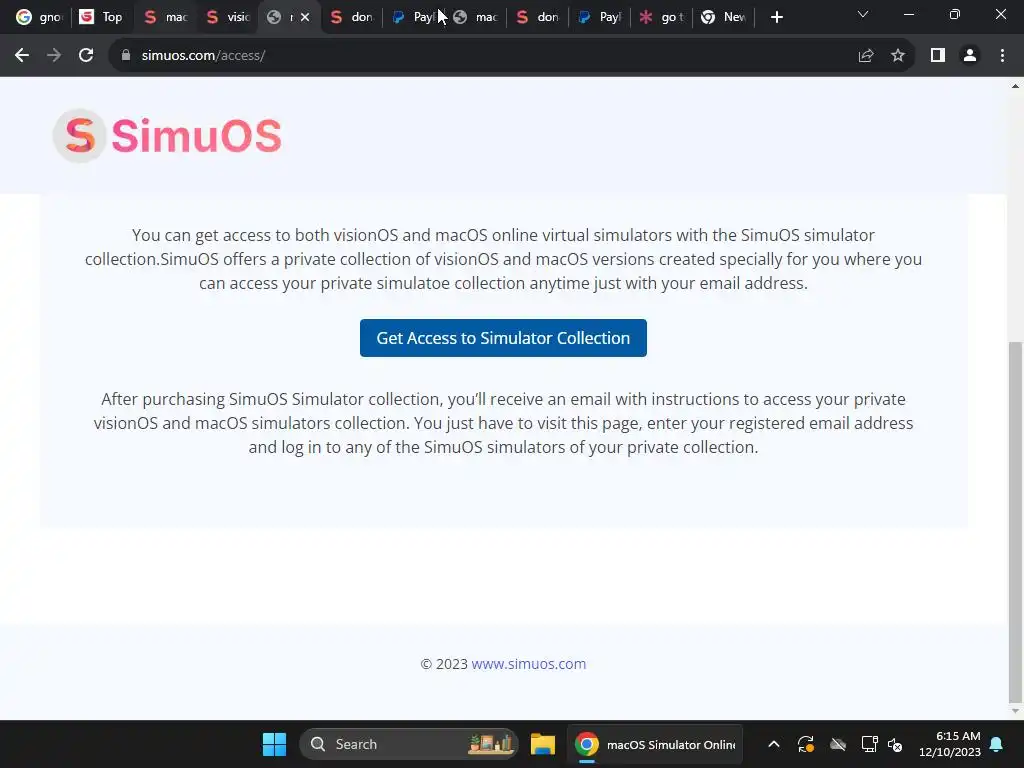Click the network display tray icon
This screenshot has height=768, width=1024.
(x=869, y=744)
